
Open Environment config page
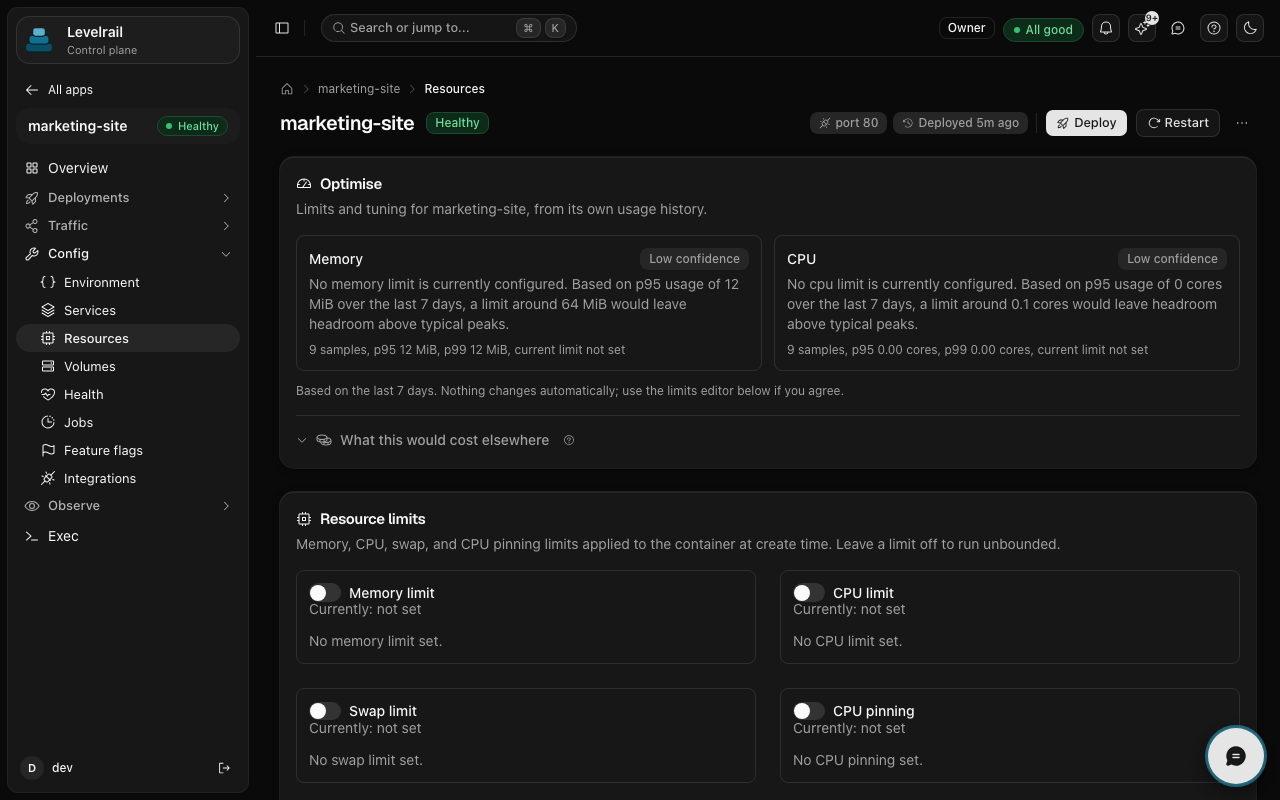[128, 282]
